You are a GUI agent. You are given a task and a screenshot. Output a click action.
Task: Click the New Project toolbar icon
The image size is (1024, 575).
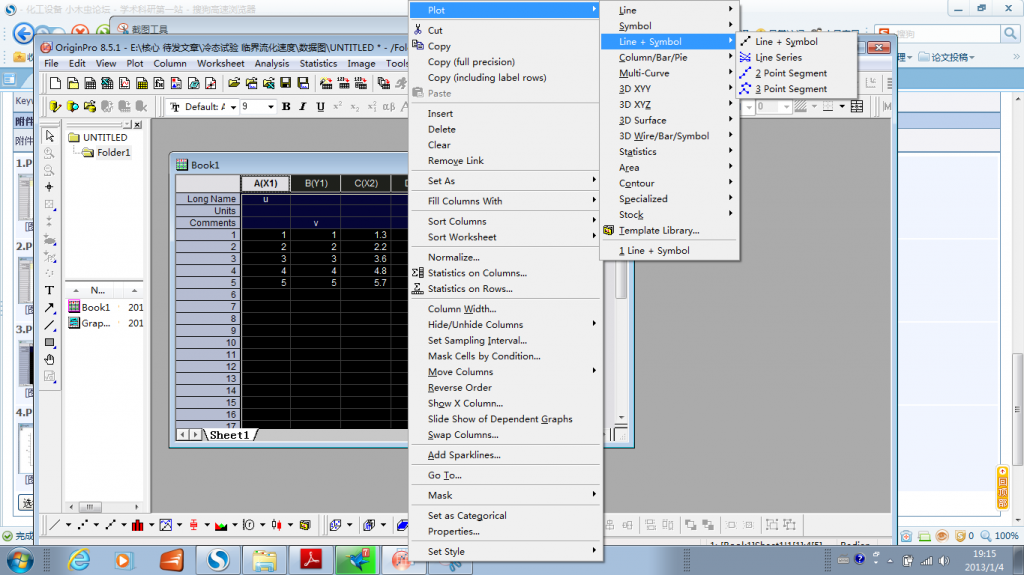click(x=56, y=83)
